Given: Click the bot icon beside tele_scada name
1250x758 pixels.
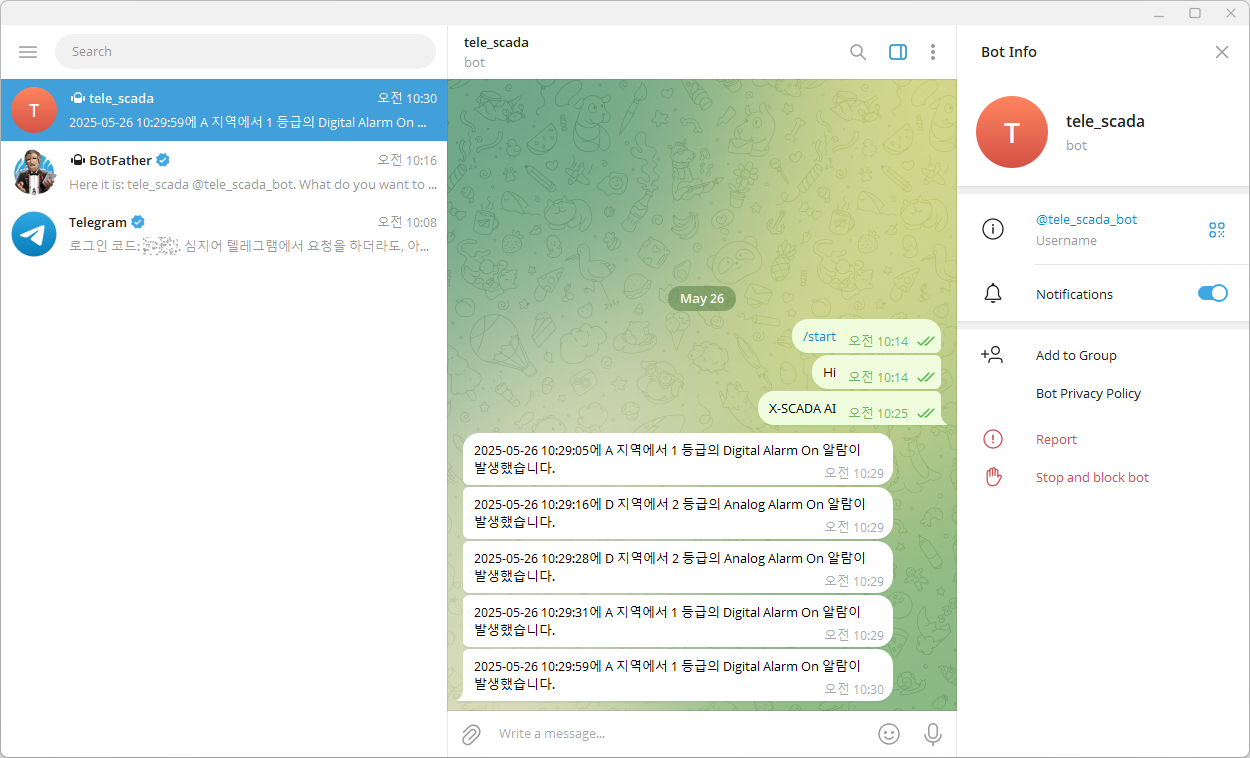Looking at the screenshot, I should (x=77, y=98).
